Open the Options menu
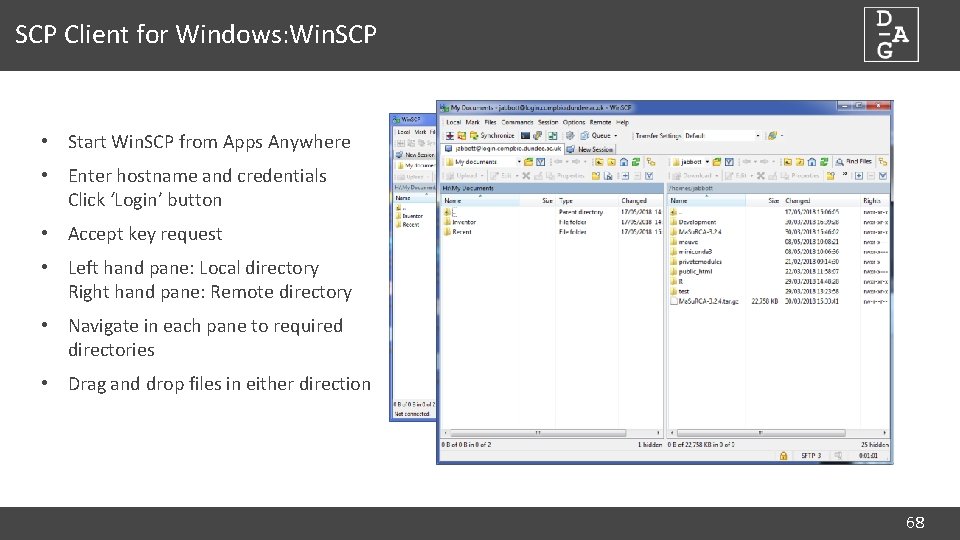Viewport: 960px width, 540px height. 574,122
